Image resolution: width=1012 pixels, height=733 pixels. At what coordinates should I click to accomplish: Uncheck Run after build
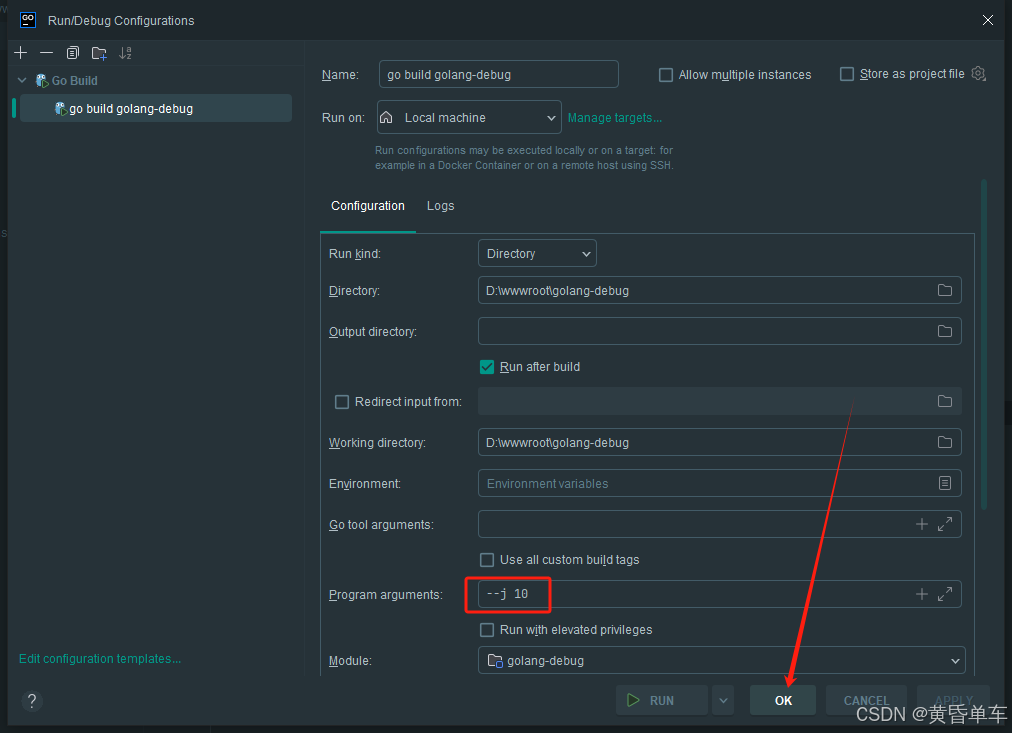(x=487, y=367)
